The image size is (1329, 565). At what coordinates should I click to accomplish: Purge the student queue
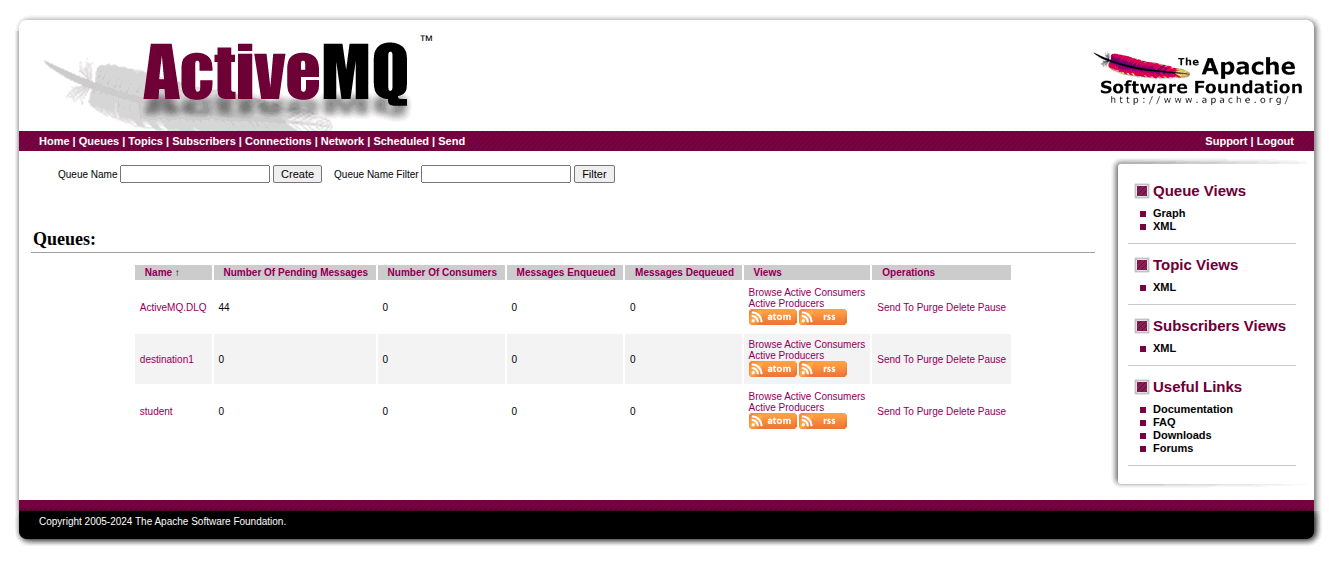click(x=930, y=411)
